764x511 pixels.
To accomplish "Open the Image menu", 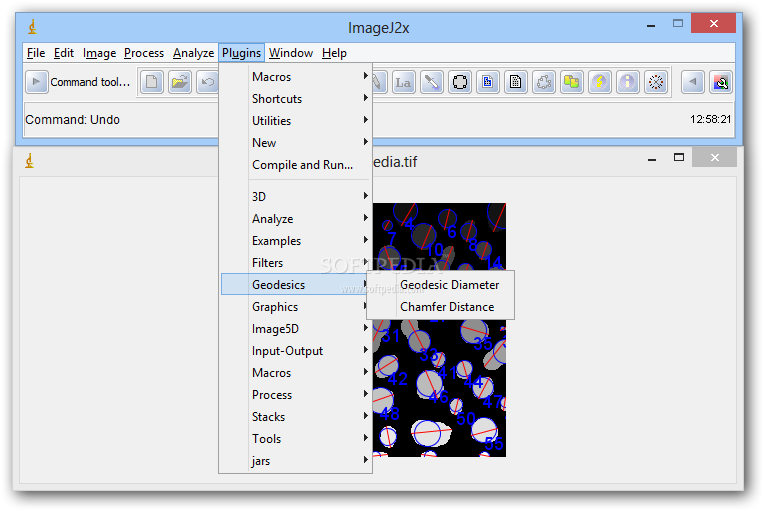I will tap(99, 53).
